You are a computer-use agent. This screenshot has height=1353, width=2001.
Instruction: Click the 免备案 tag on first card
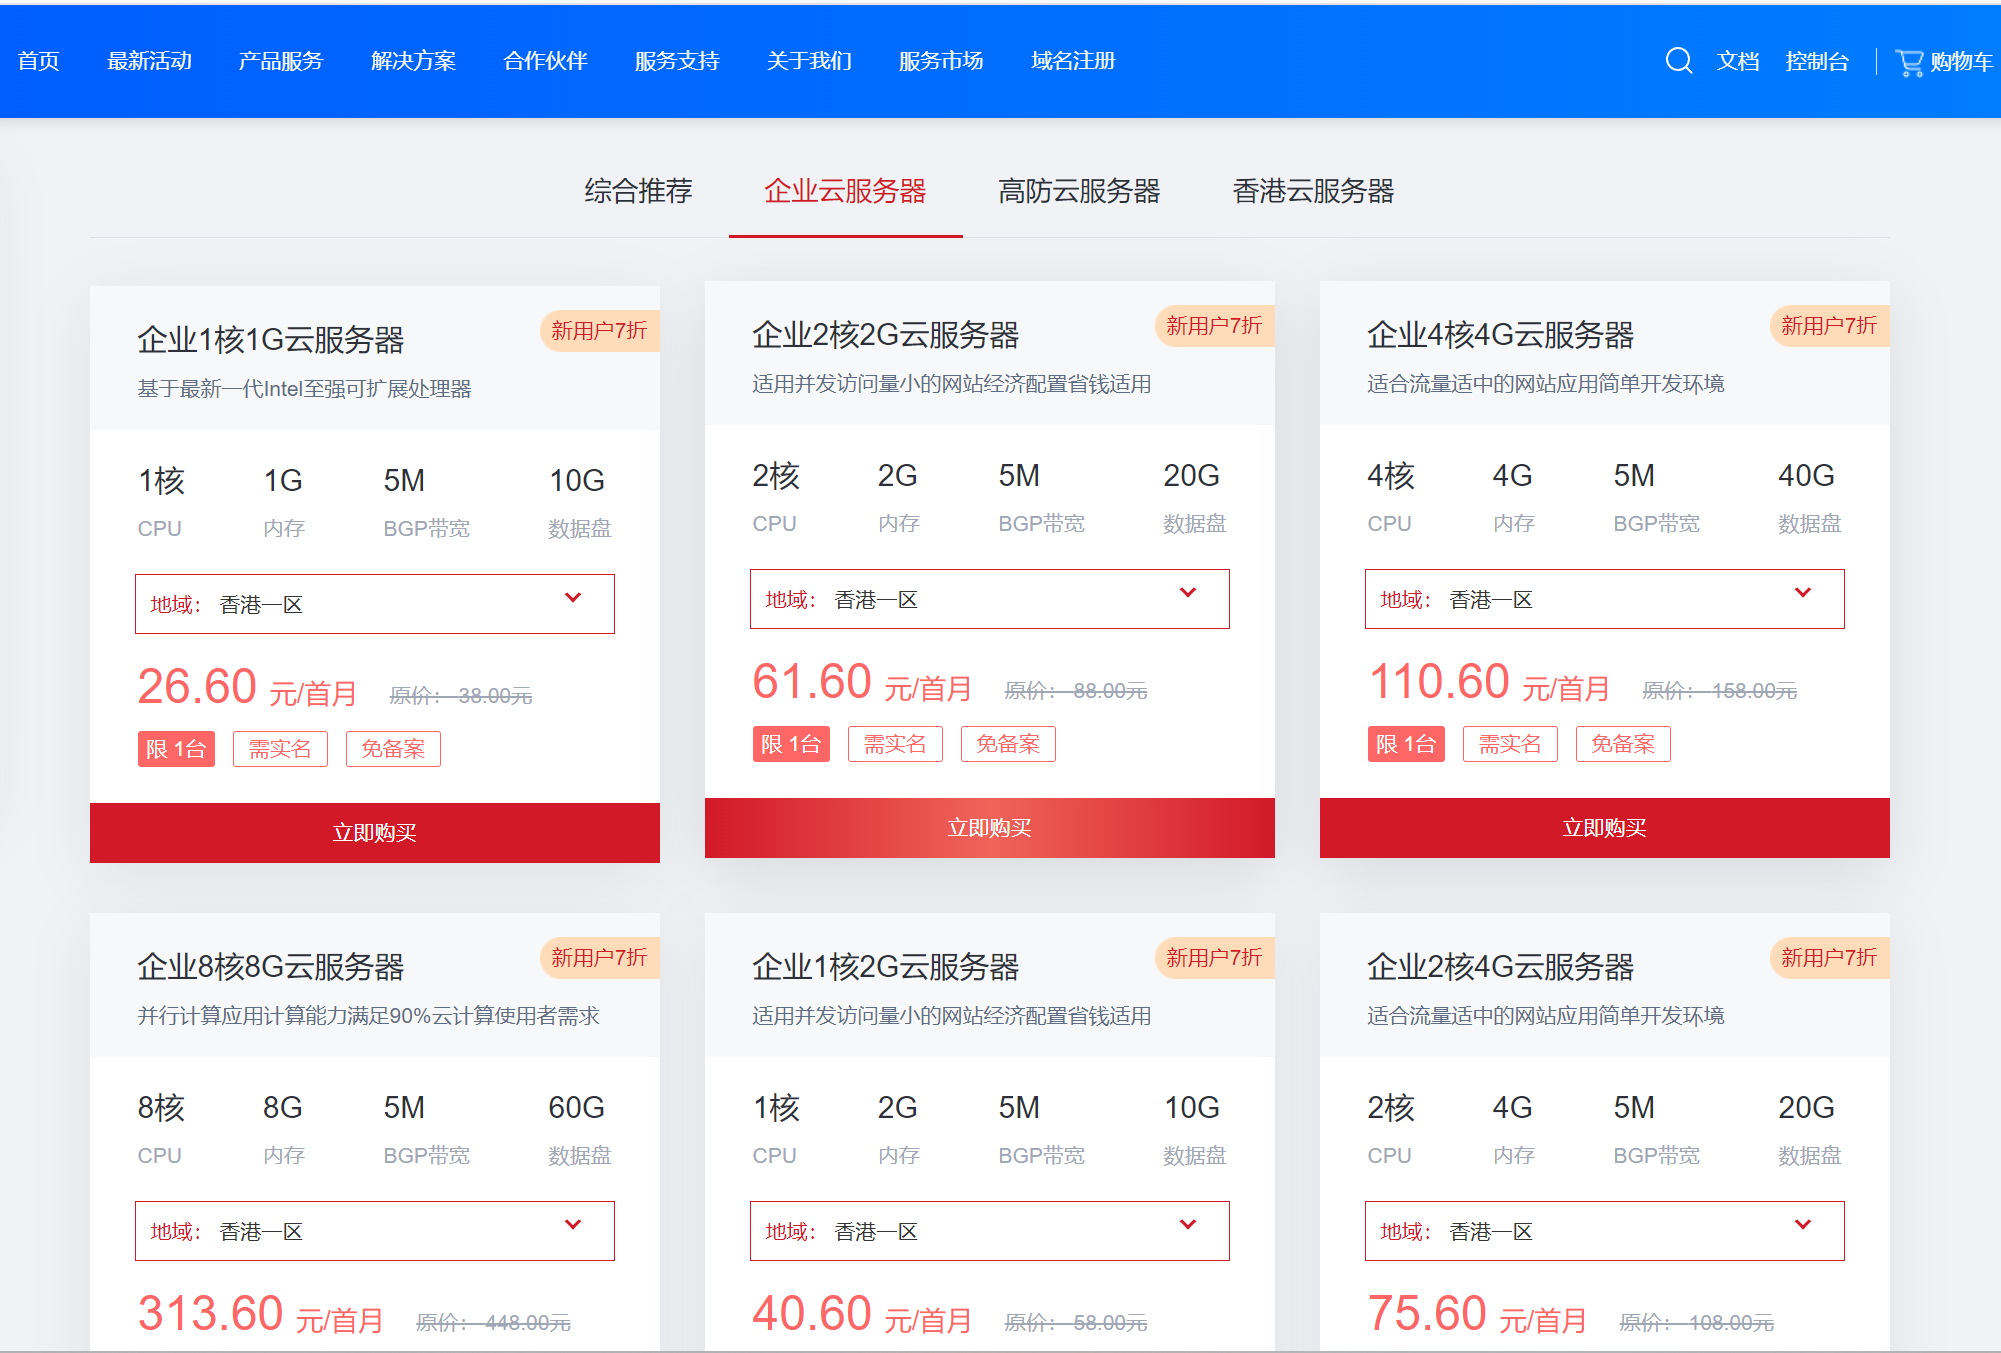393,748
